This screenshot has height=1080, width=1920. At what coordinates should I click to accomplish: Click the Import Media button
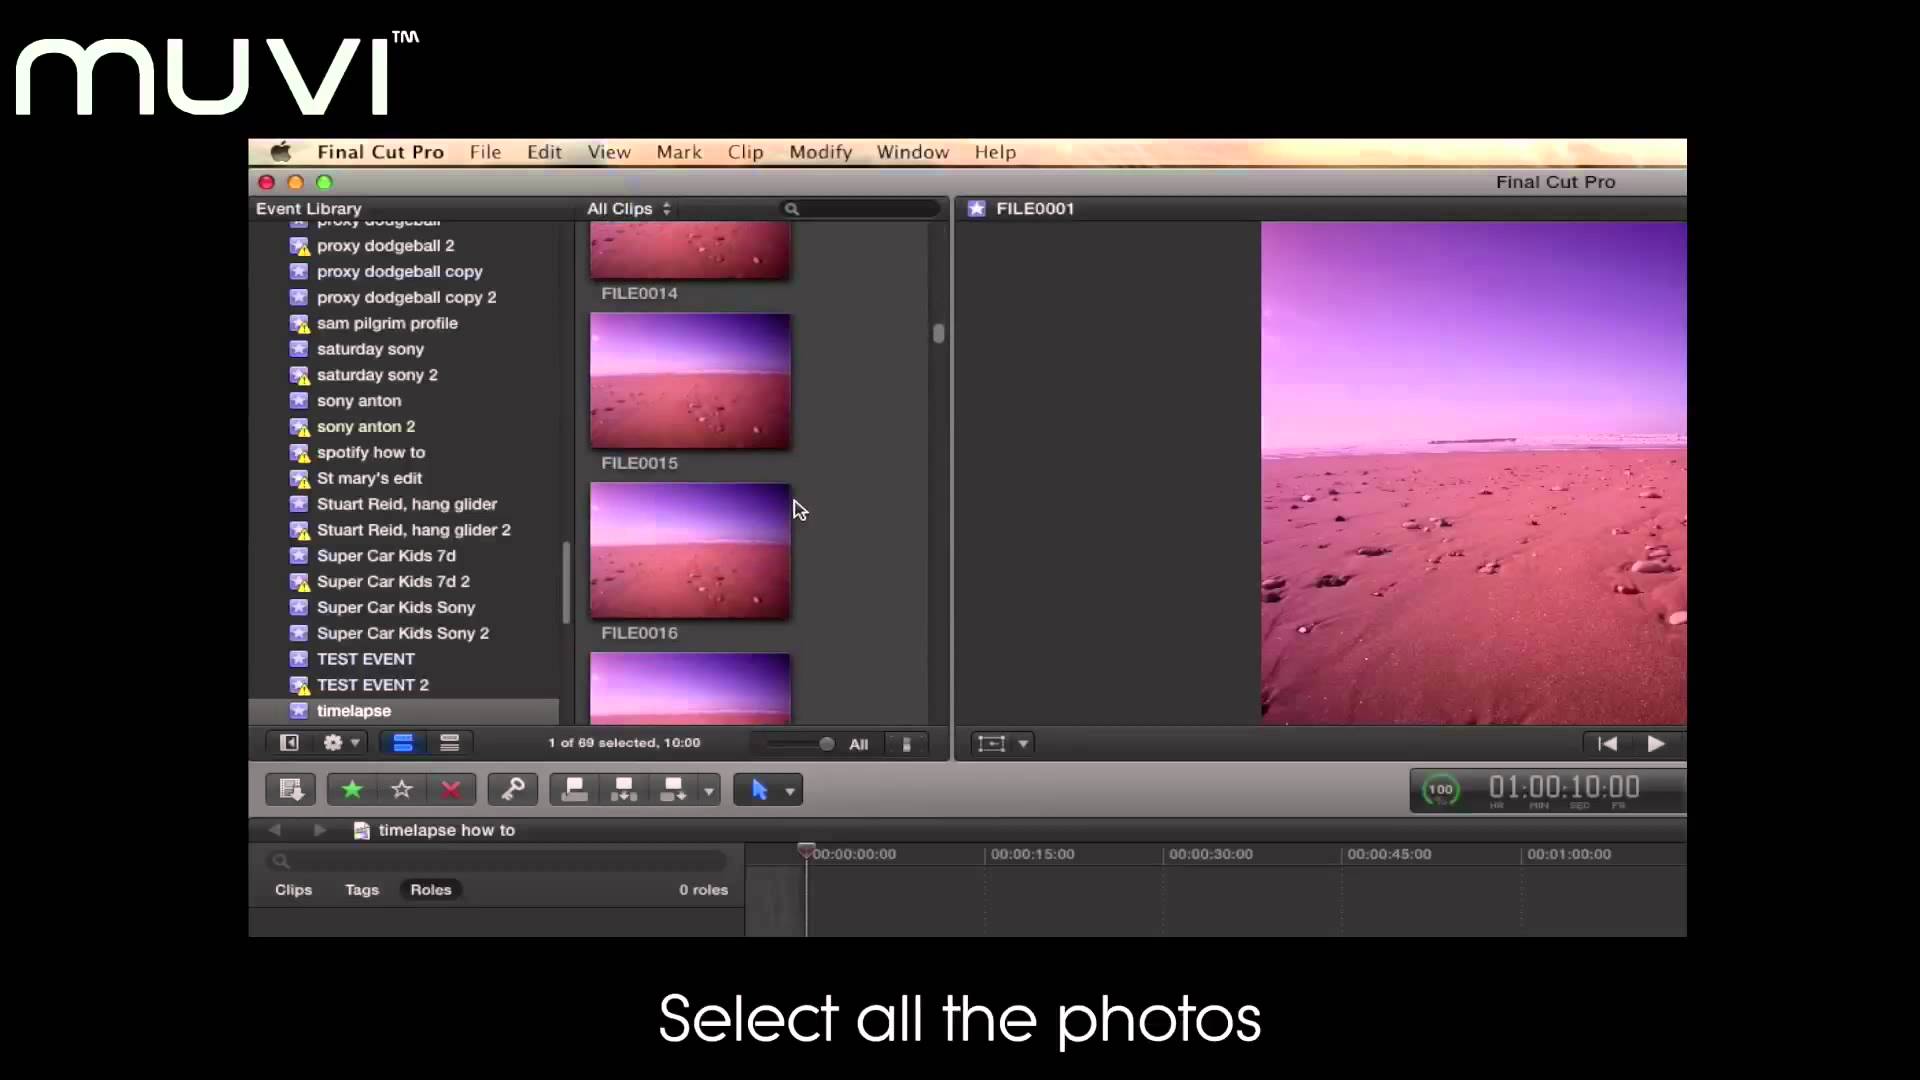point(290,790)
